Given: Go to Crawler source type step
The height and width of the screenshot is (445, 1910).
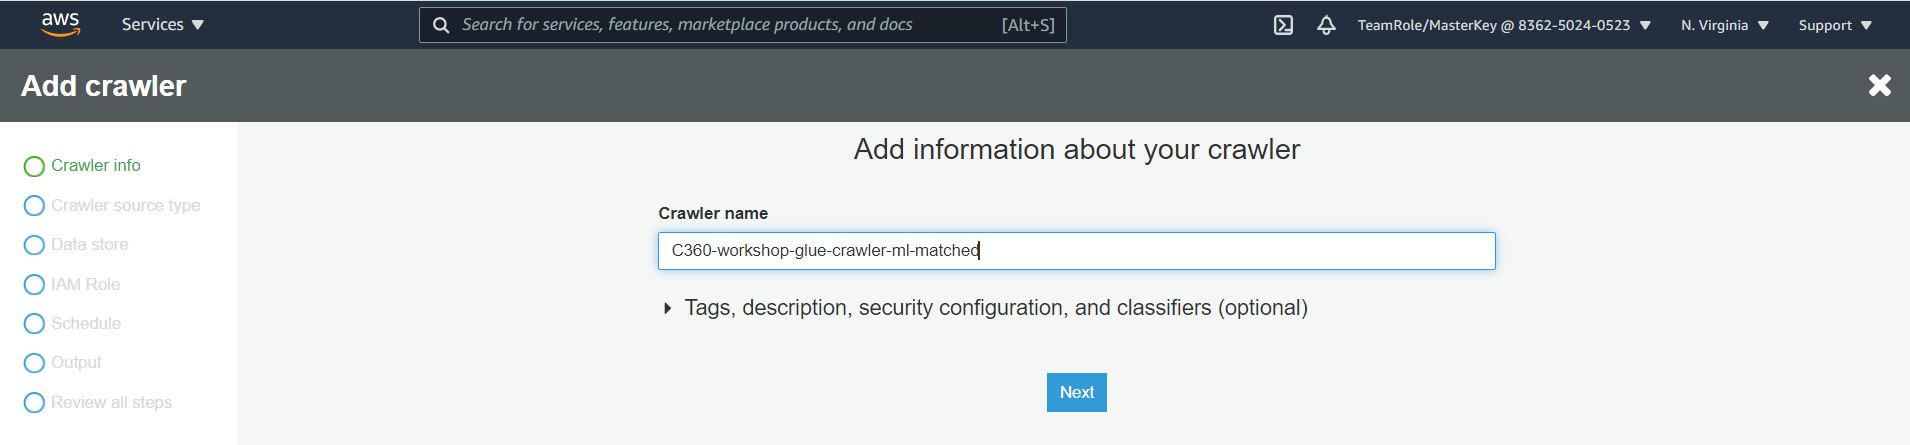Looking at the screenshot, I should coord(125,205).
